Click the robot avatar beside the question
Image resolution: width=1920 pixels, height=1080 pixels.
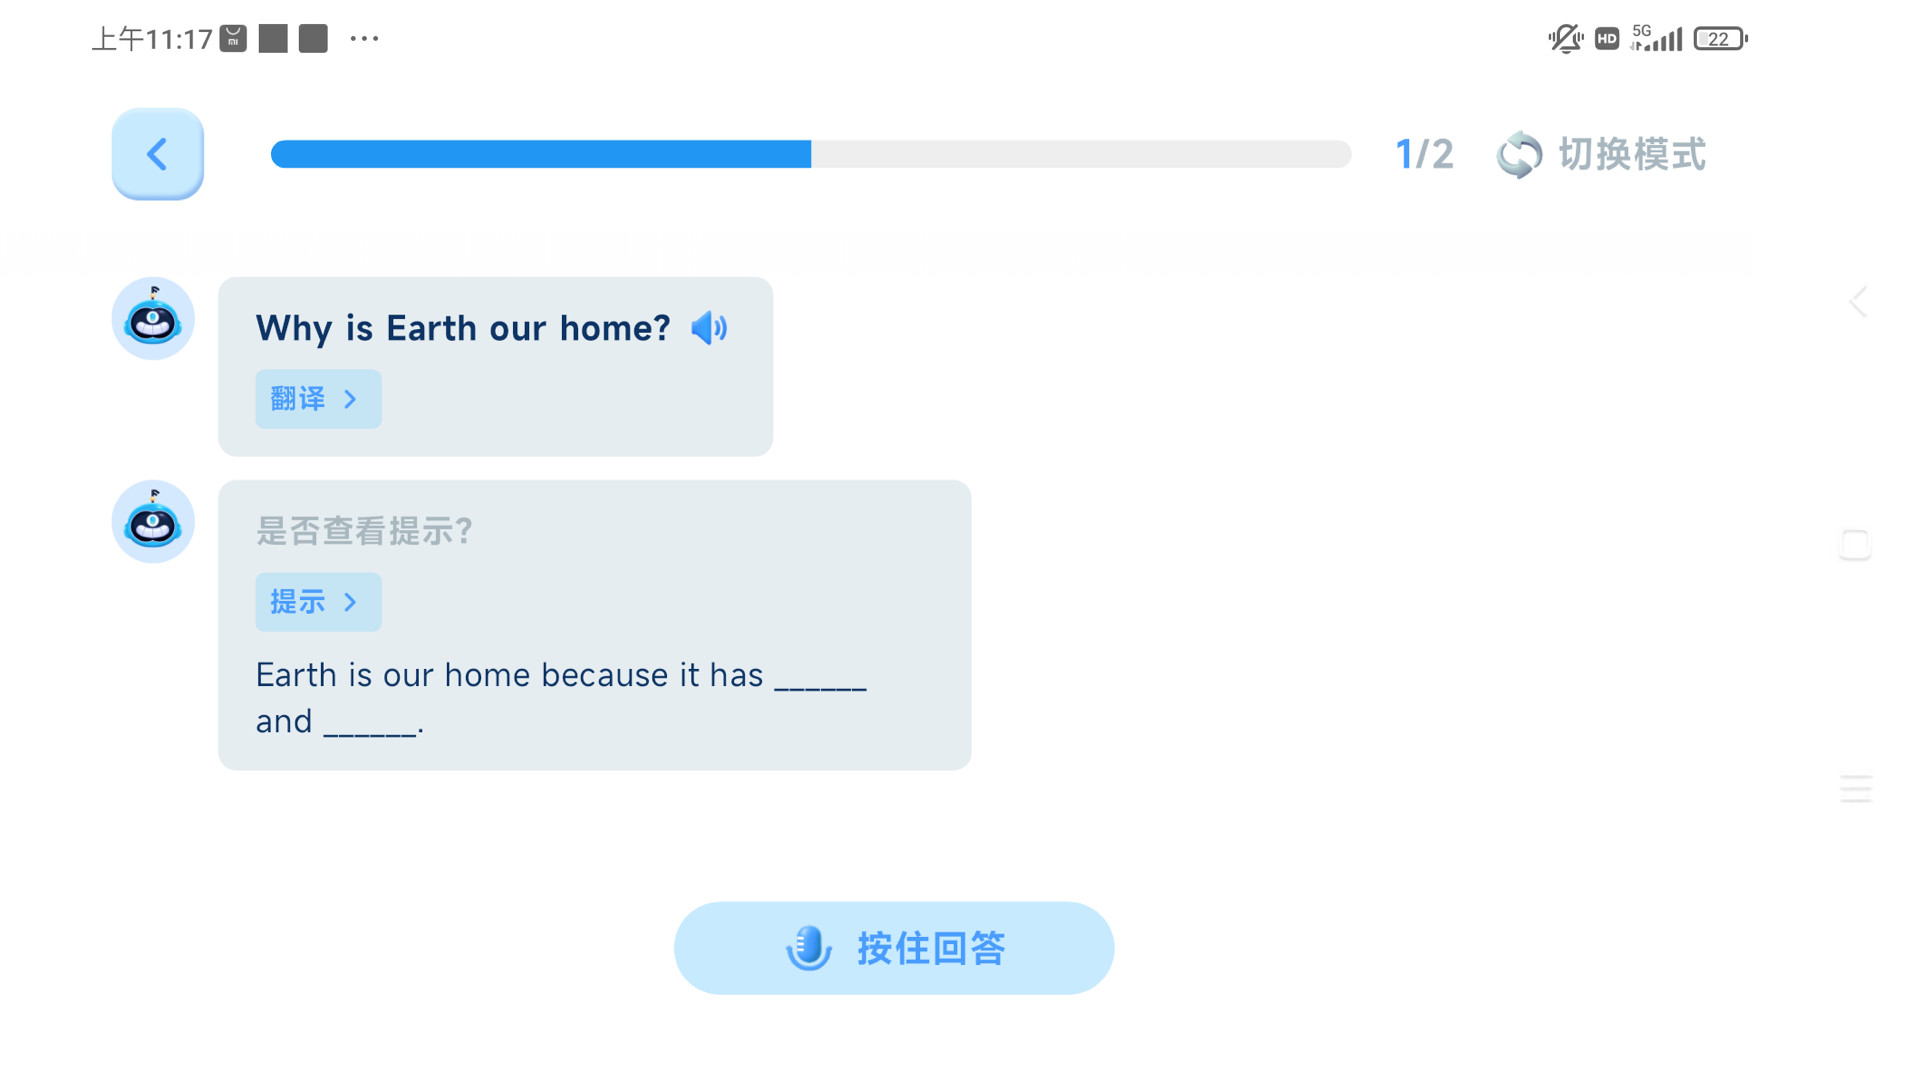point(153,319)
